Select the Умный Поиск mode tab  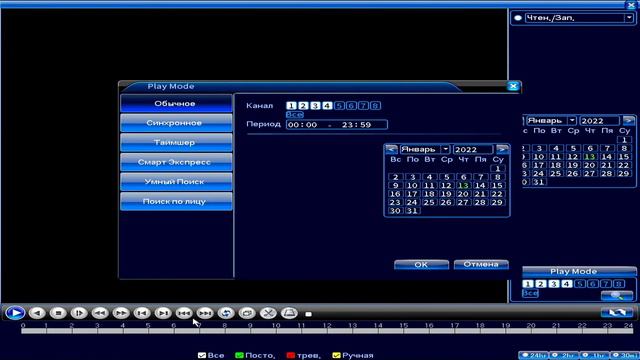[176, 182]
